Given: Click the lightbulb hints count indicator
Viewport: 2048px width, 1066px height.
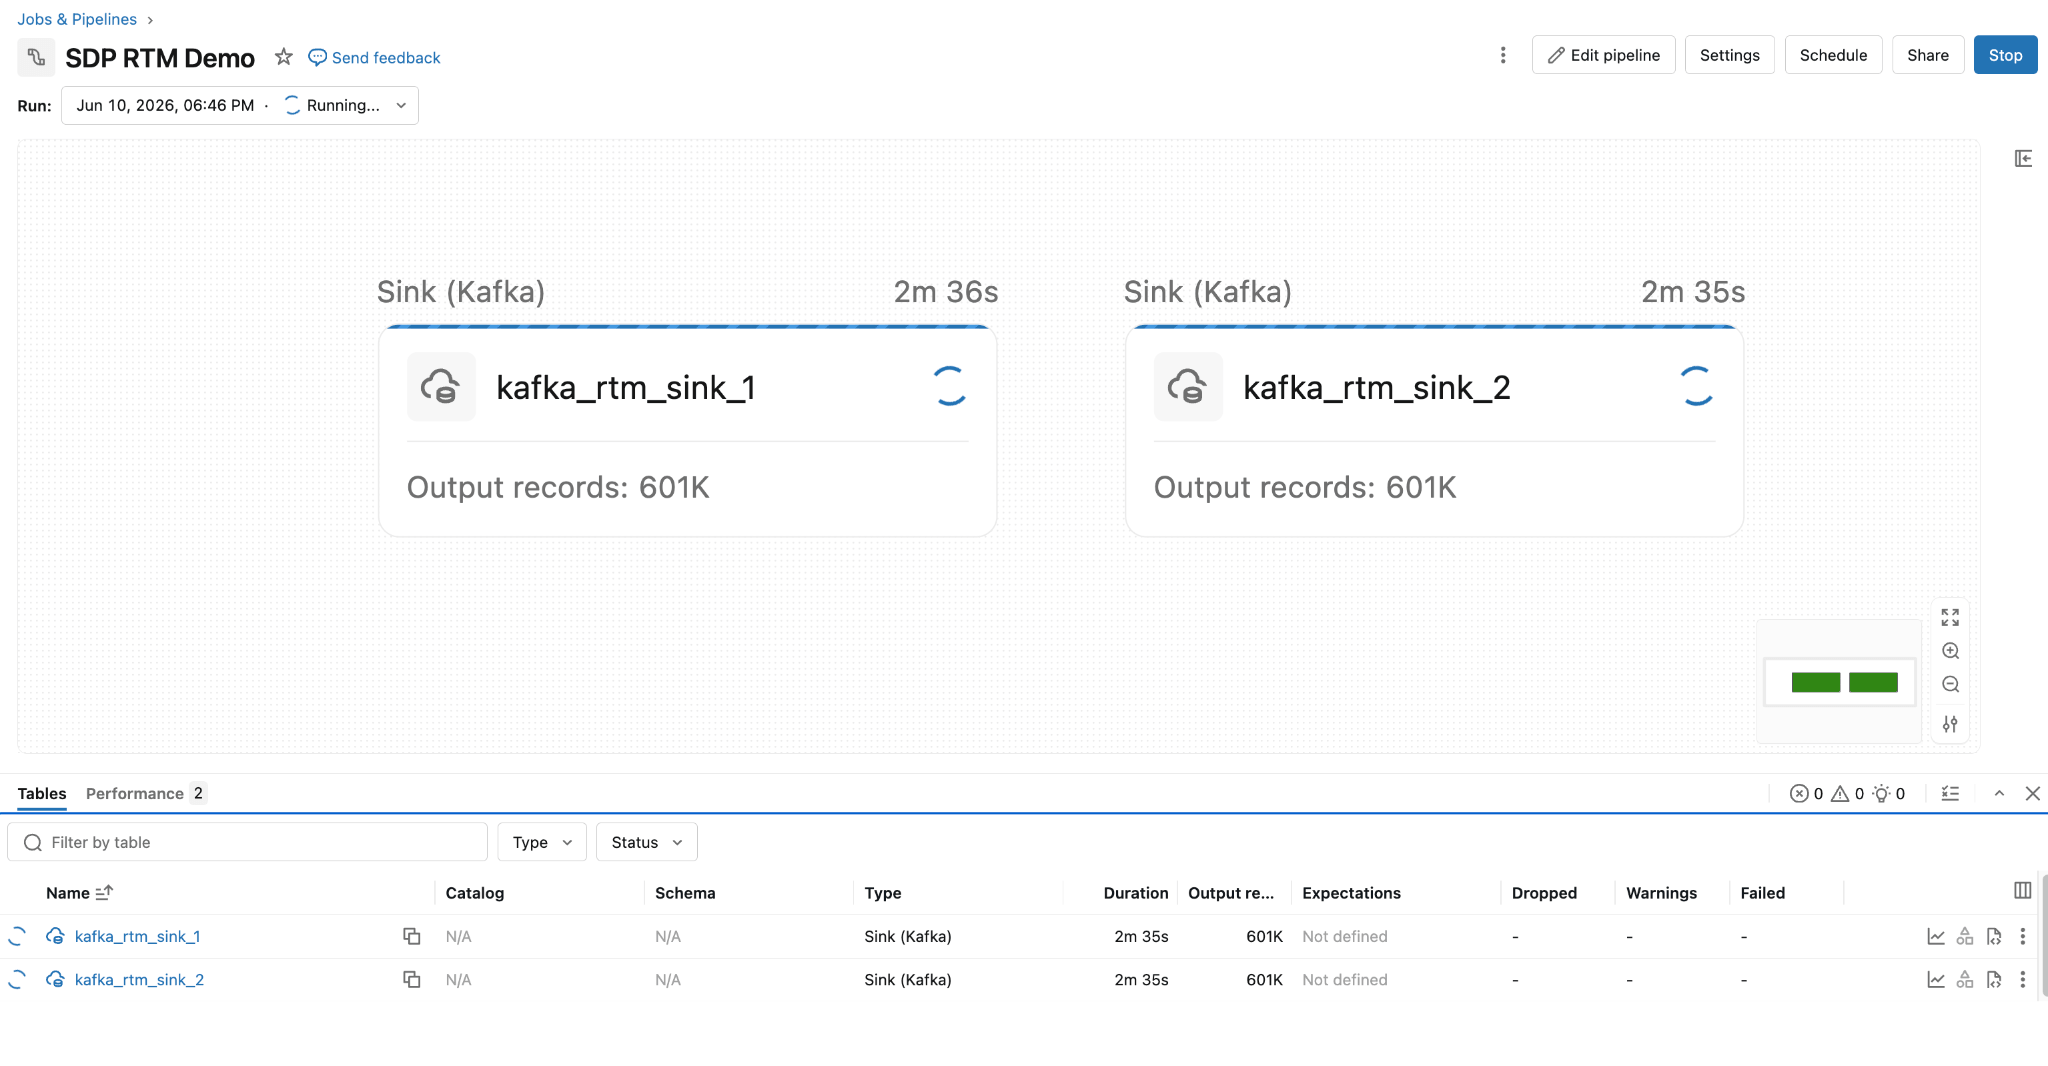Looking at the screenshot, I should (x=1888, y=793).
